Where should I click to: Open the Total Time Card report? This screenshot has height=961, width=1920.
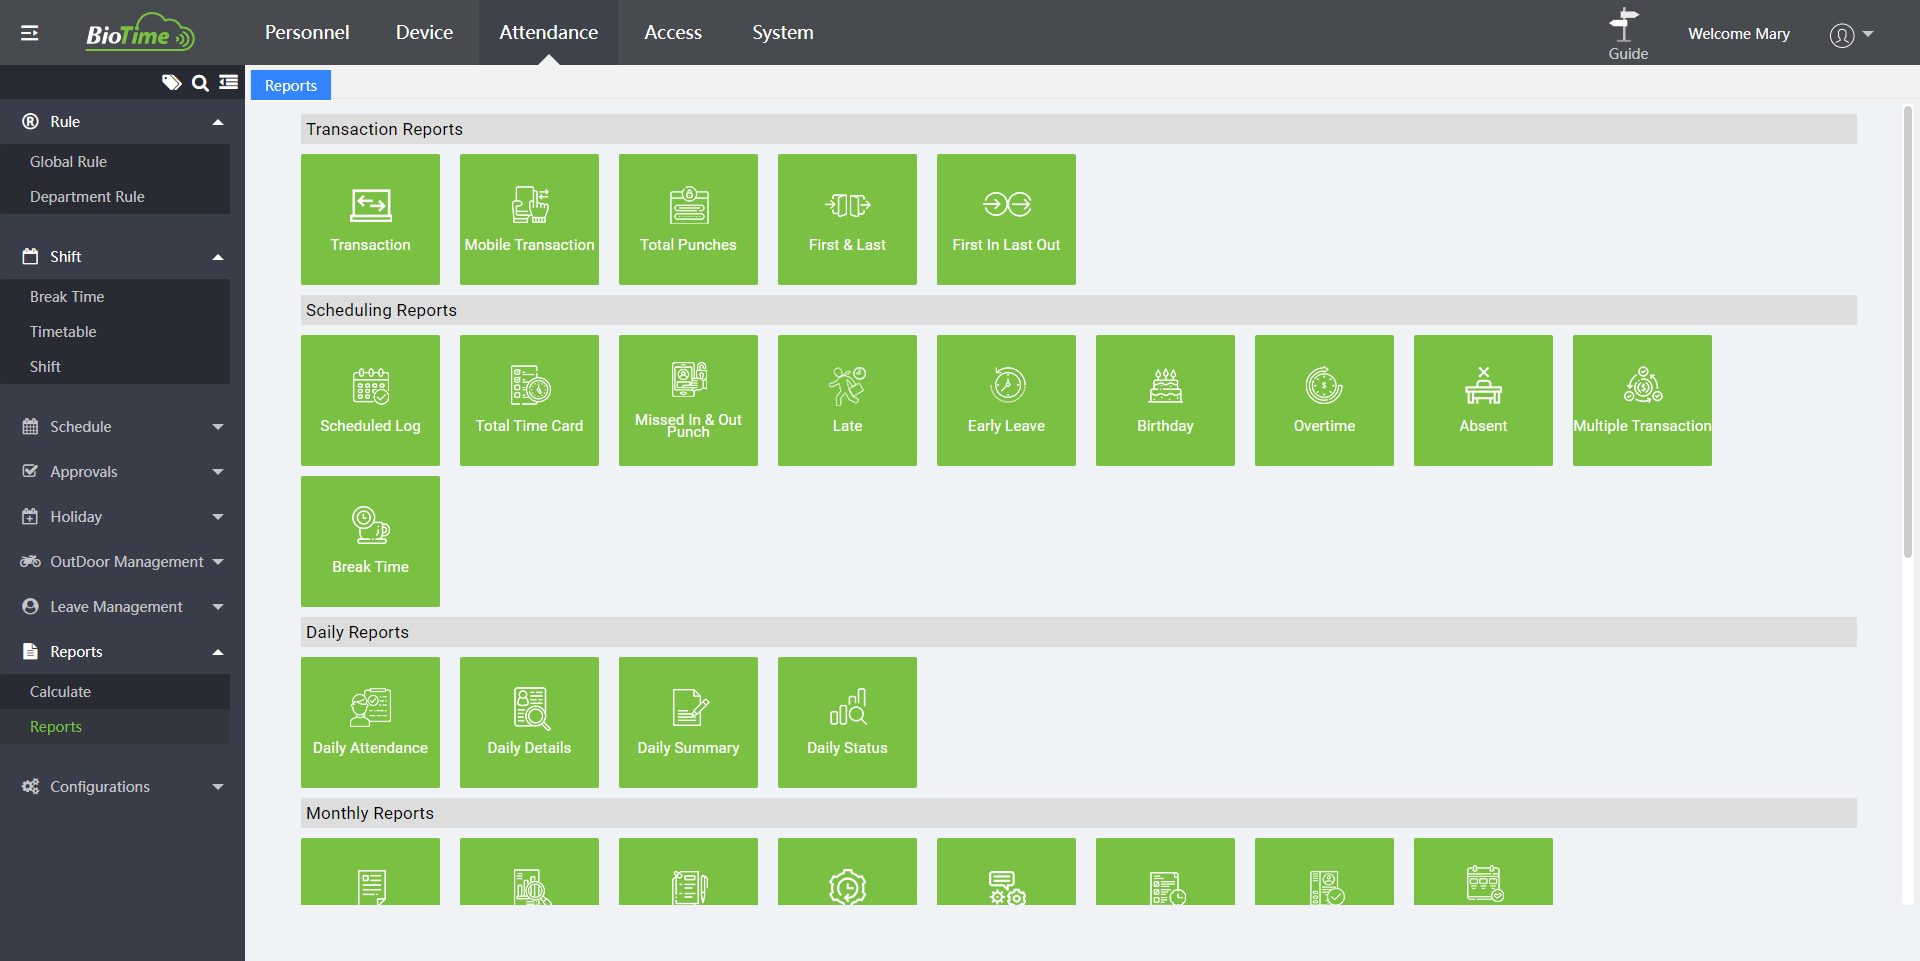(529, 400)
